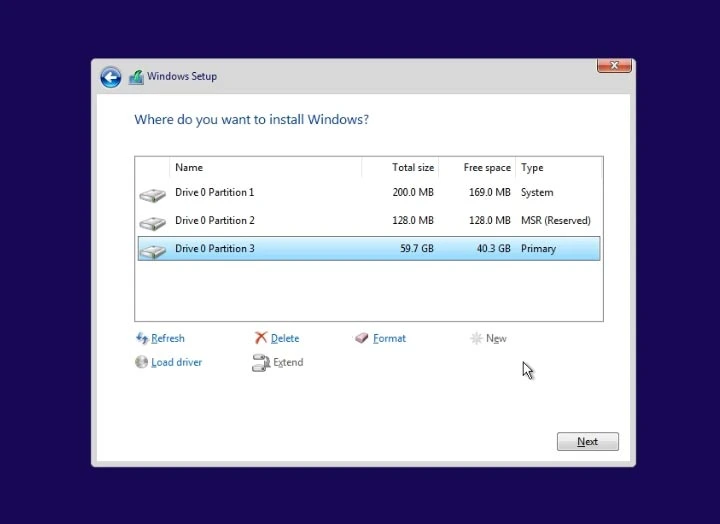The width and height of the screenshot is (720, 524).
Task: Sort by the Total size column header
Action: click(x=400, y=168)
